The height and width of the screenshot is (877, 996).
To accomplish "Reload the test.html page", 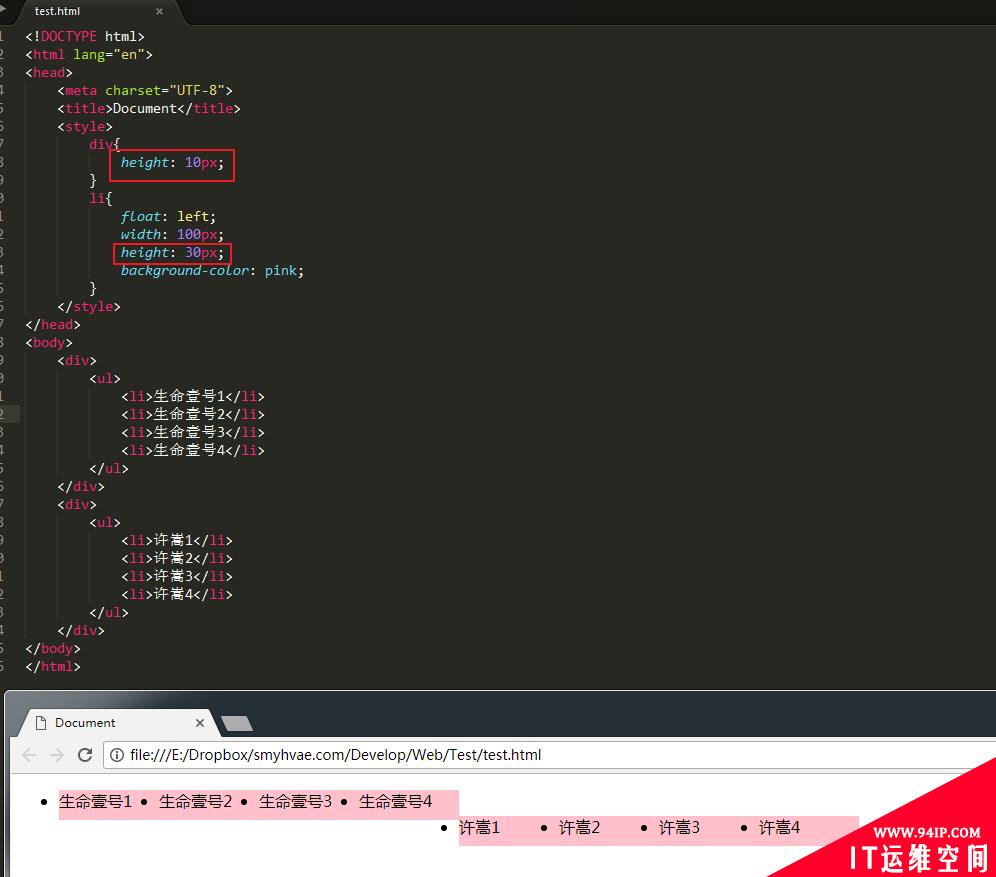I will coord(85,754).
